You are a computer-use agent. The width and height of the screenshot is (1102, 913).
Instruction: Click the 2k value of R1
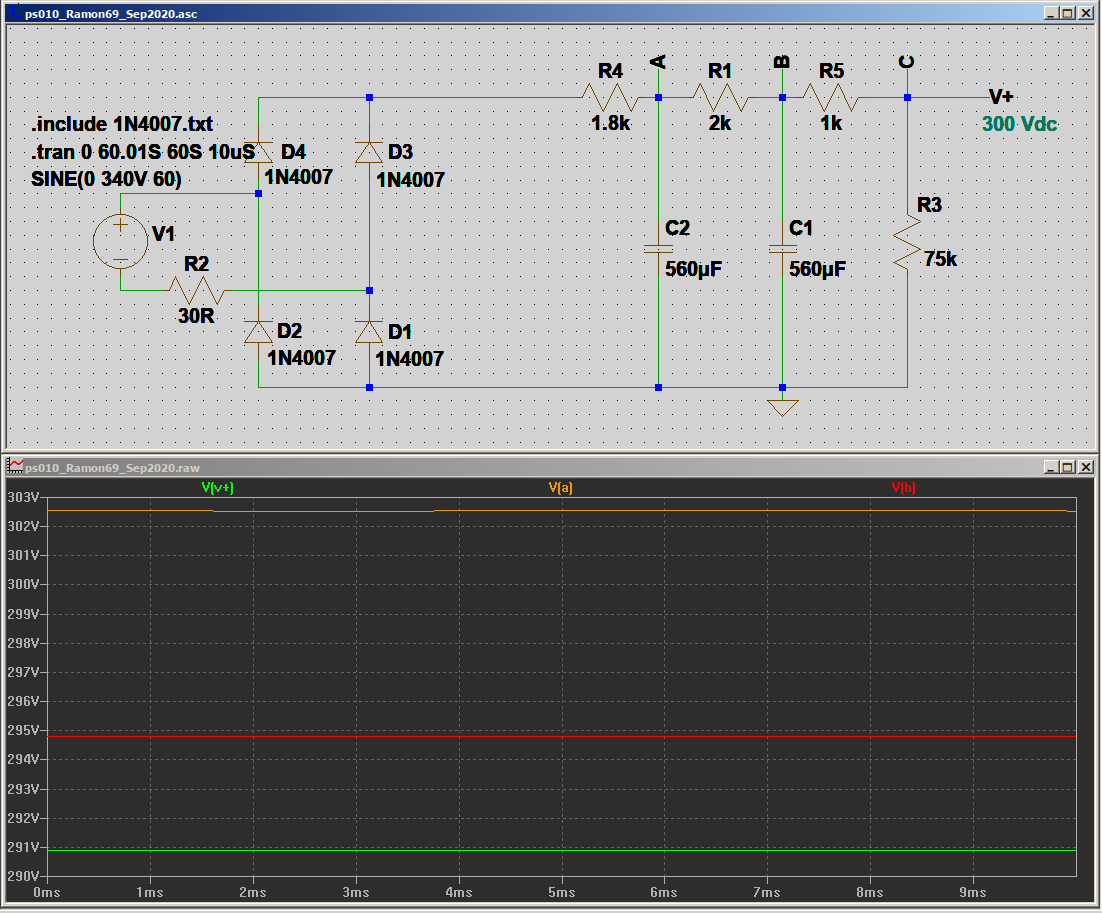coord(720,124)
